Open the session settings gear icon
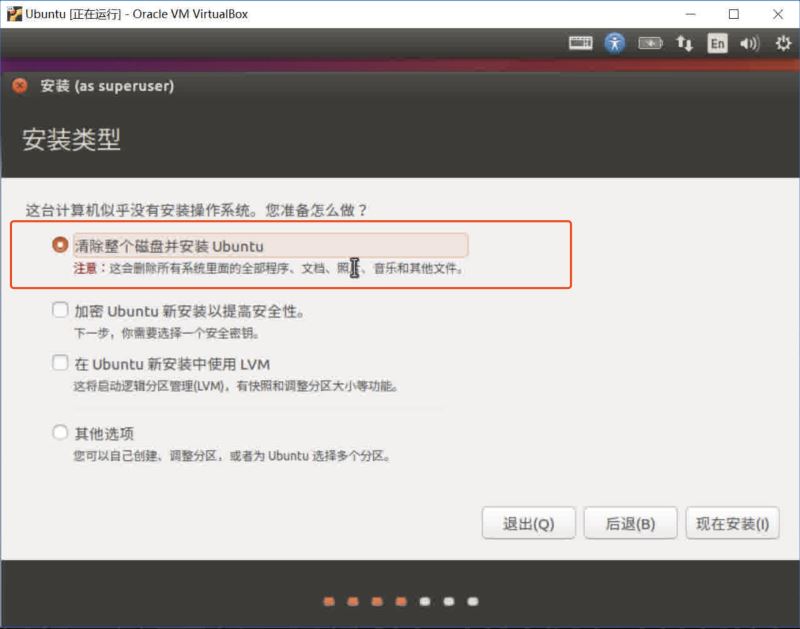Screen dimensions: 800x629 pyautogui.click(x=782, y=44)
